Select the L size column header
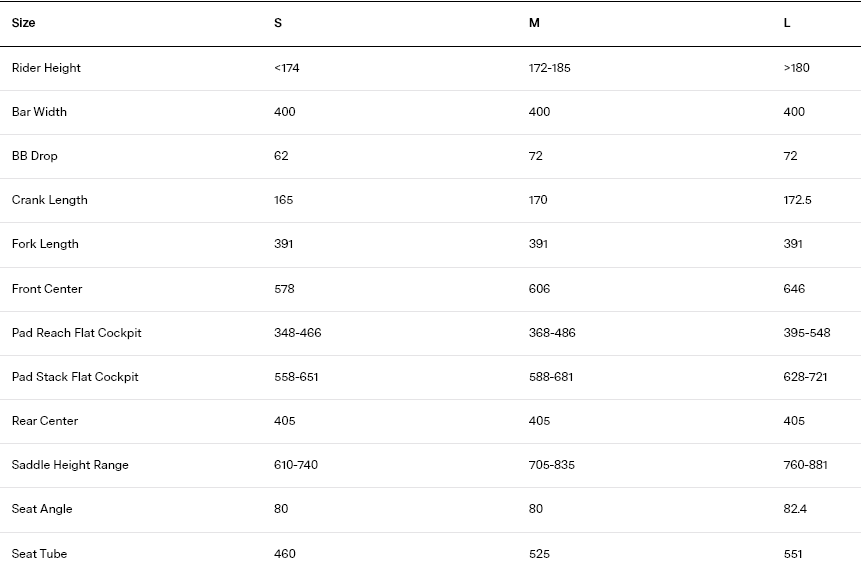Screen dimensions: 861x571 click(787, 23)
